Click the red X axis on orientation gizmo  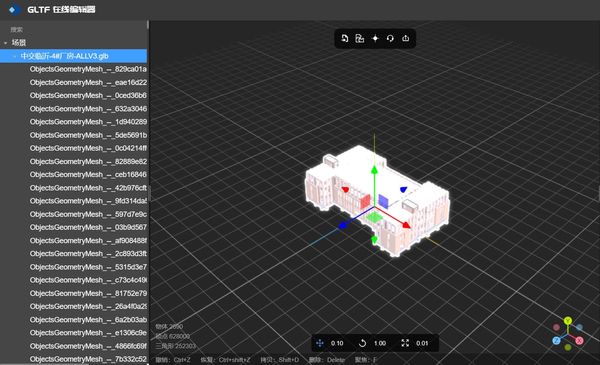pos(580,341)
